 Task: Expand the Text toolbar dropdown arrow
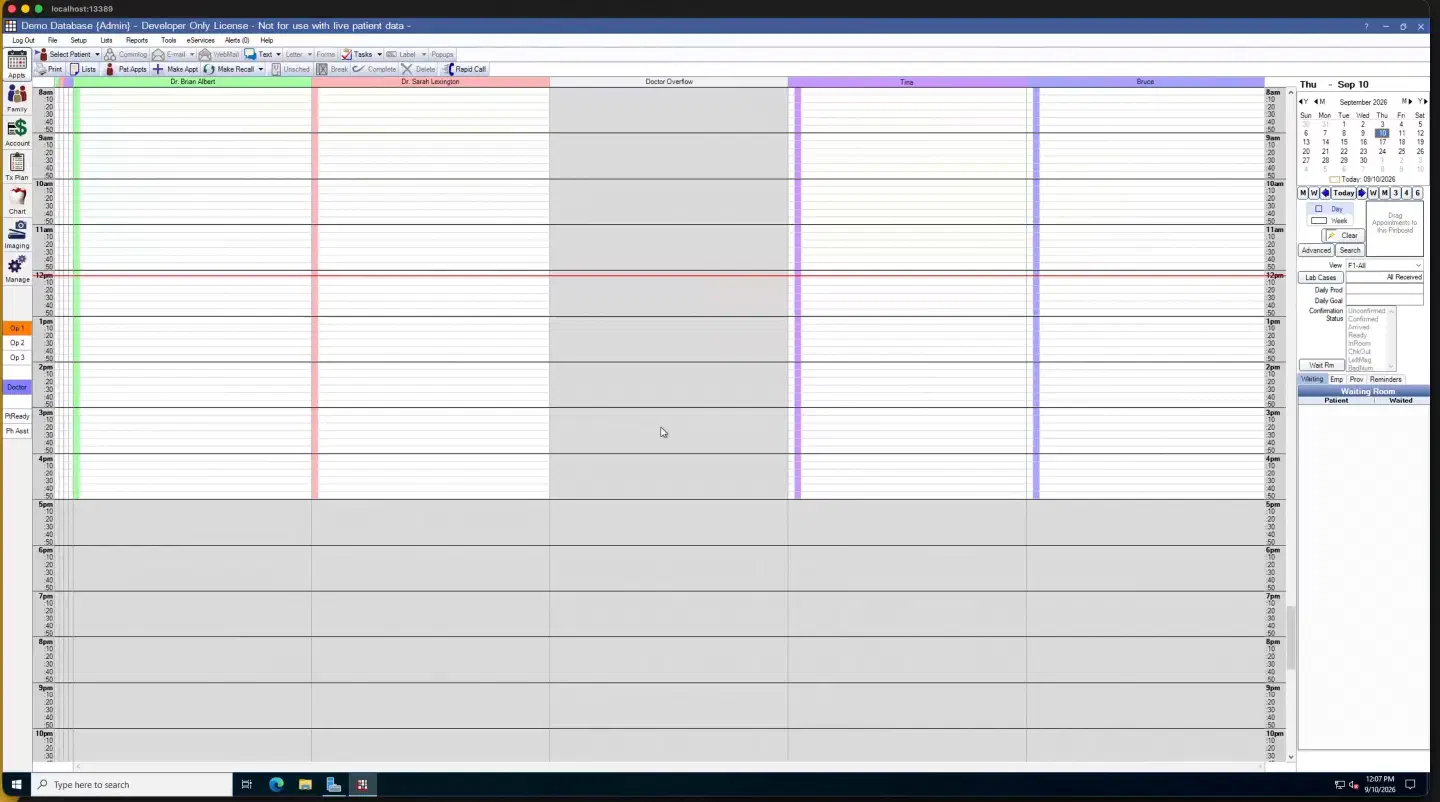point(279,54)
